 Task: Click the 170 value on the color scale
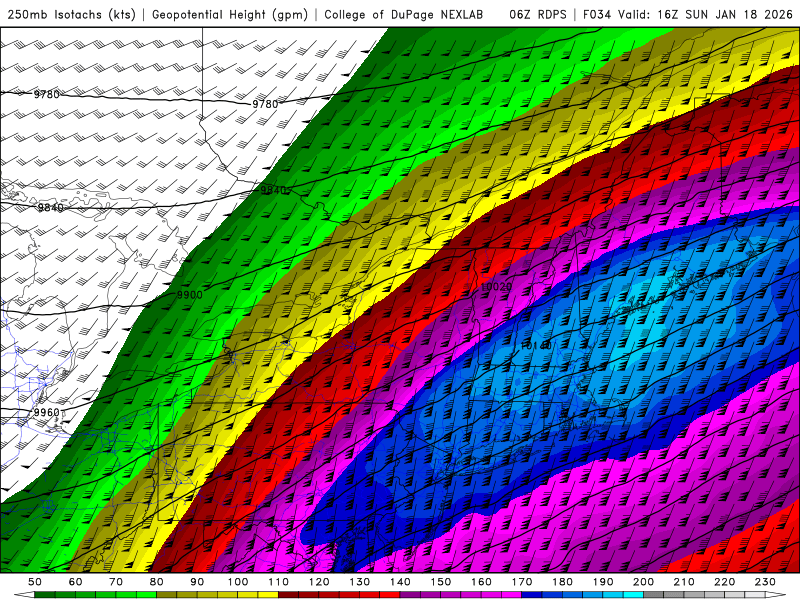tap(521, 582)
